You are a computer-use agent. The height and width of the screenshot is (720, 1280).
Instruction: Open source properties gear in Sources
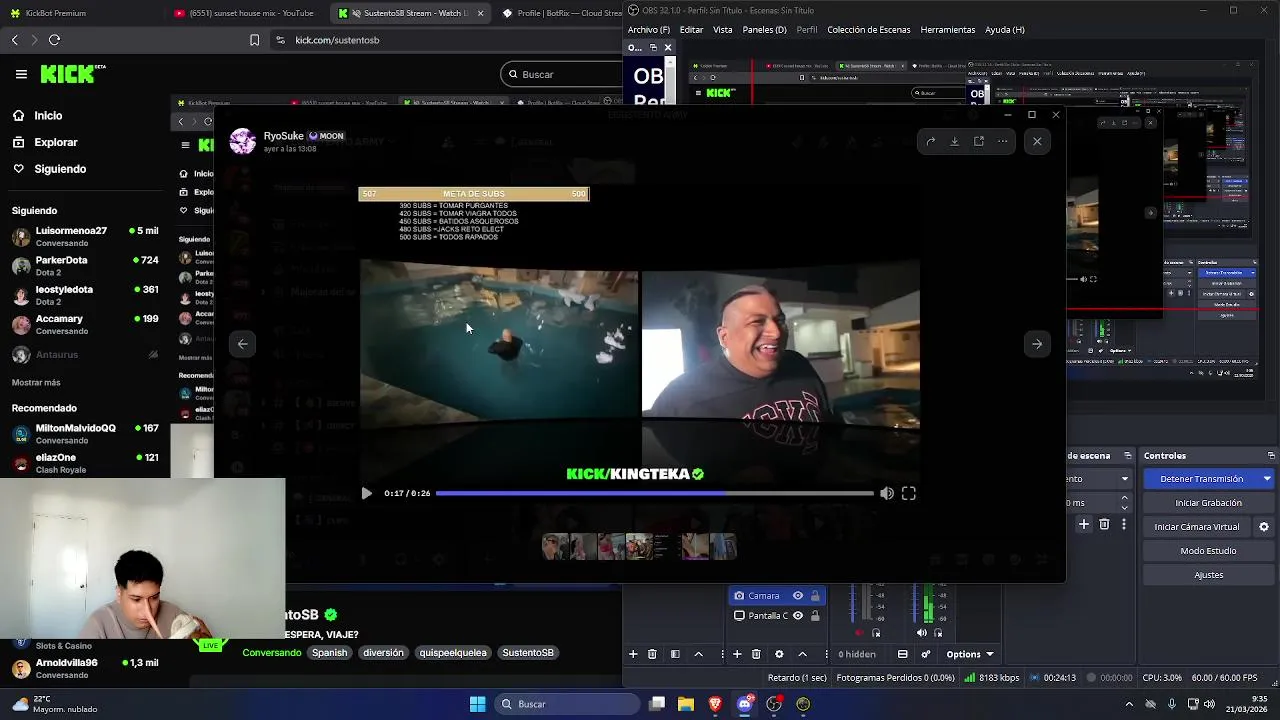coord(779,654)
